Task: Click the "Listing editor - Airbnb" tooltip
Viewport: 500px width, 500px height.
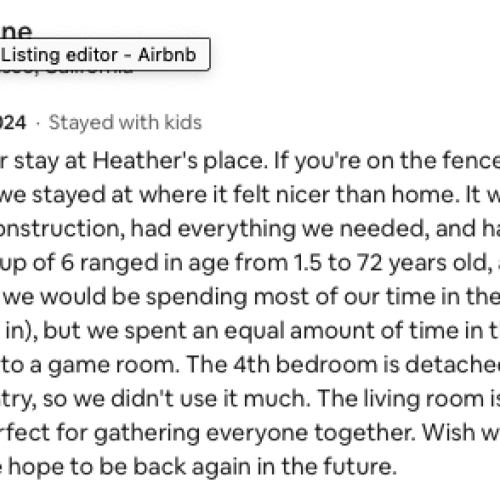Action: pyautogui.click(x=103, y=54)
